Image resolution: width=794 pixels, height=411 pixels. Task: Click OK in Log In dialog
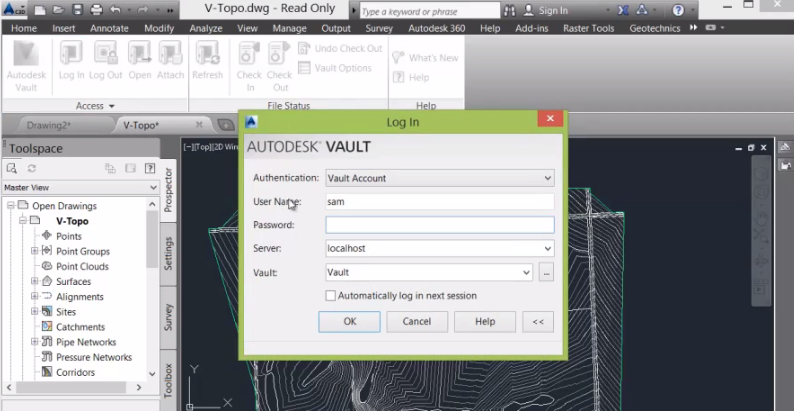[x=349, y=321]
